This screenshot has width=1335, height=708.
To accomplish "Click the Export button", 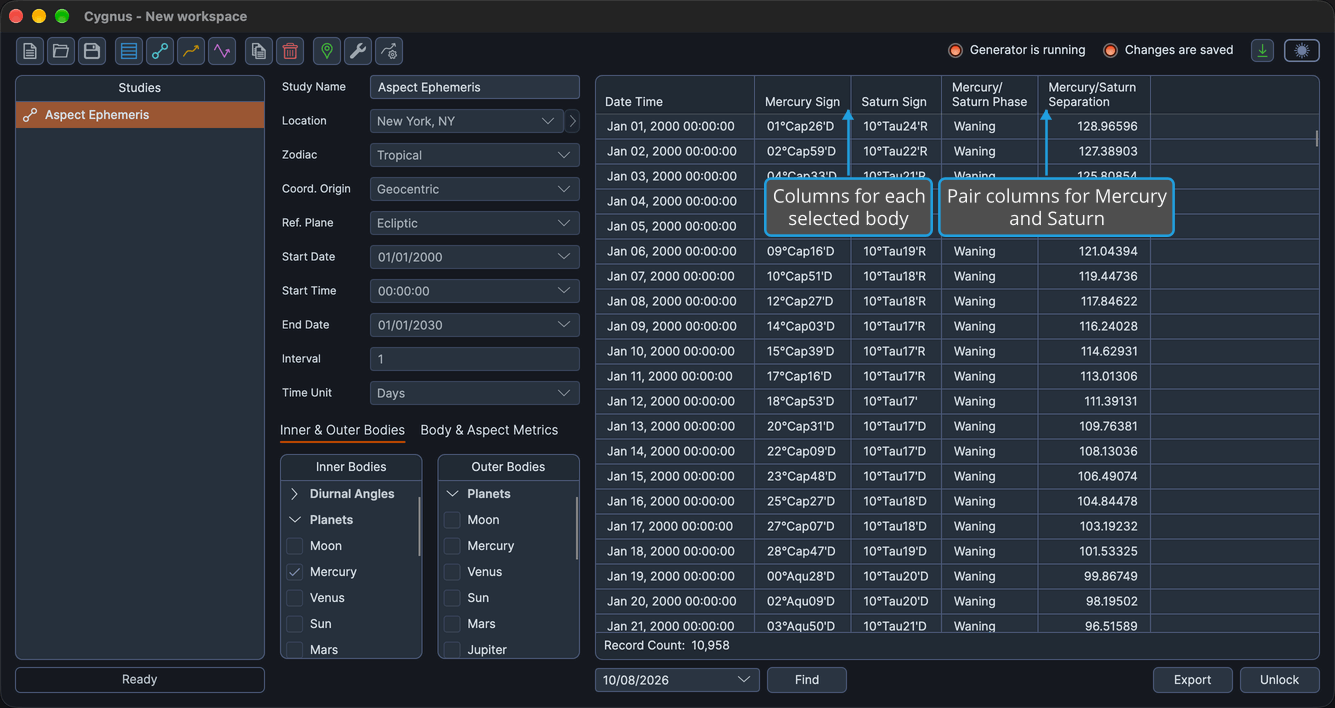I will pyautogui.click(x=1192, y=680).
